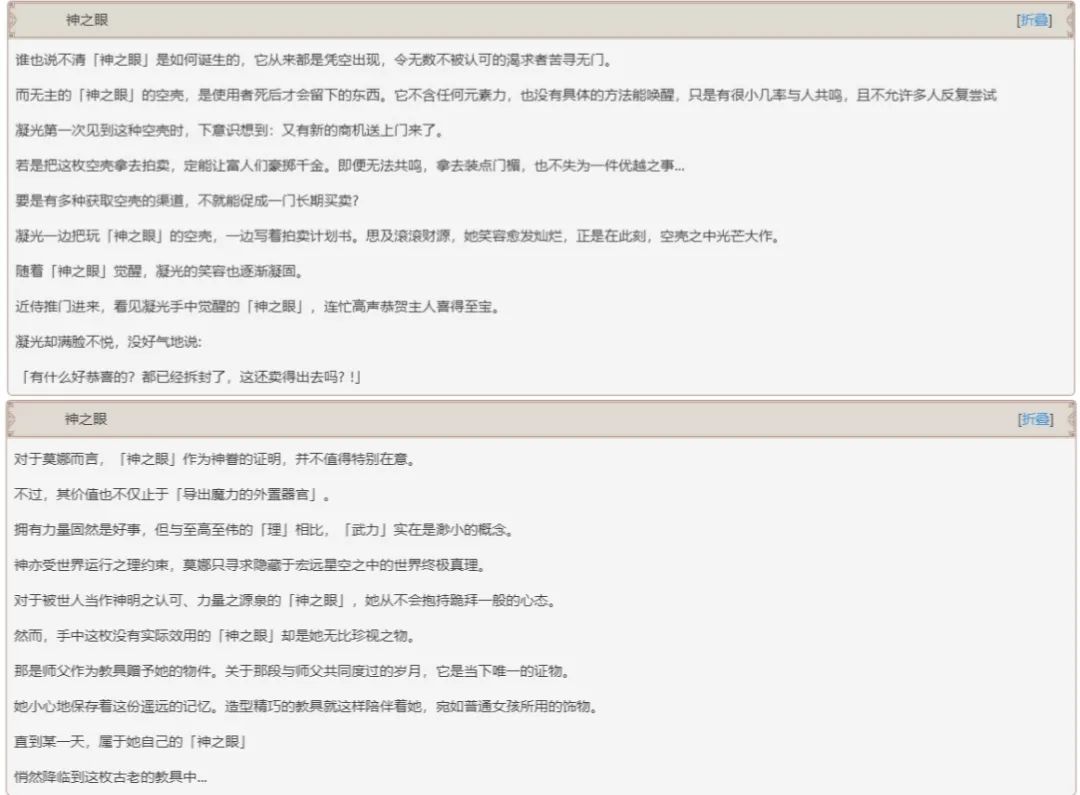
Task: Click the line 随着「神之眼」觉醒，凝光的笑容也逐渐凝固
Action: tap(159, 271)
